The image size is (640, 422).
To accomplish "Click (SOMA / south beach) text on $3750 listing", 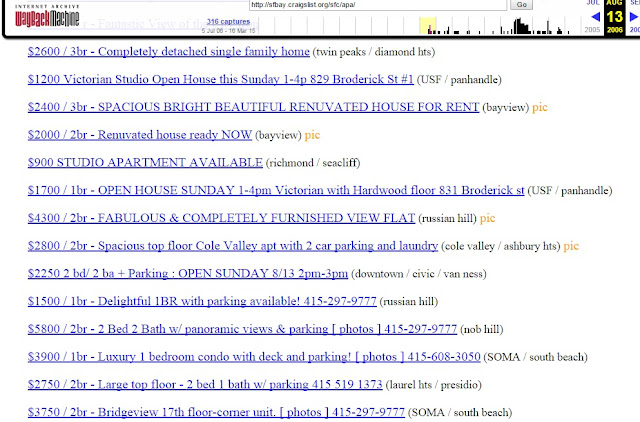I will point(460,413).
